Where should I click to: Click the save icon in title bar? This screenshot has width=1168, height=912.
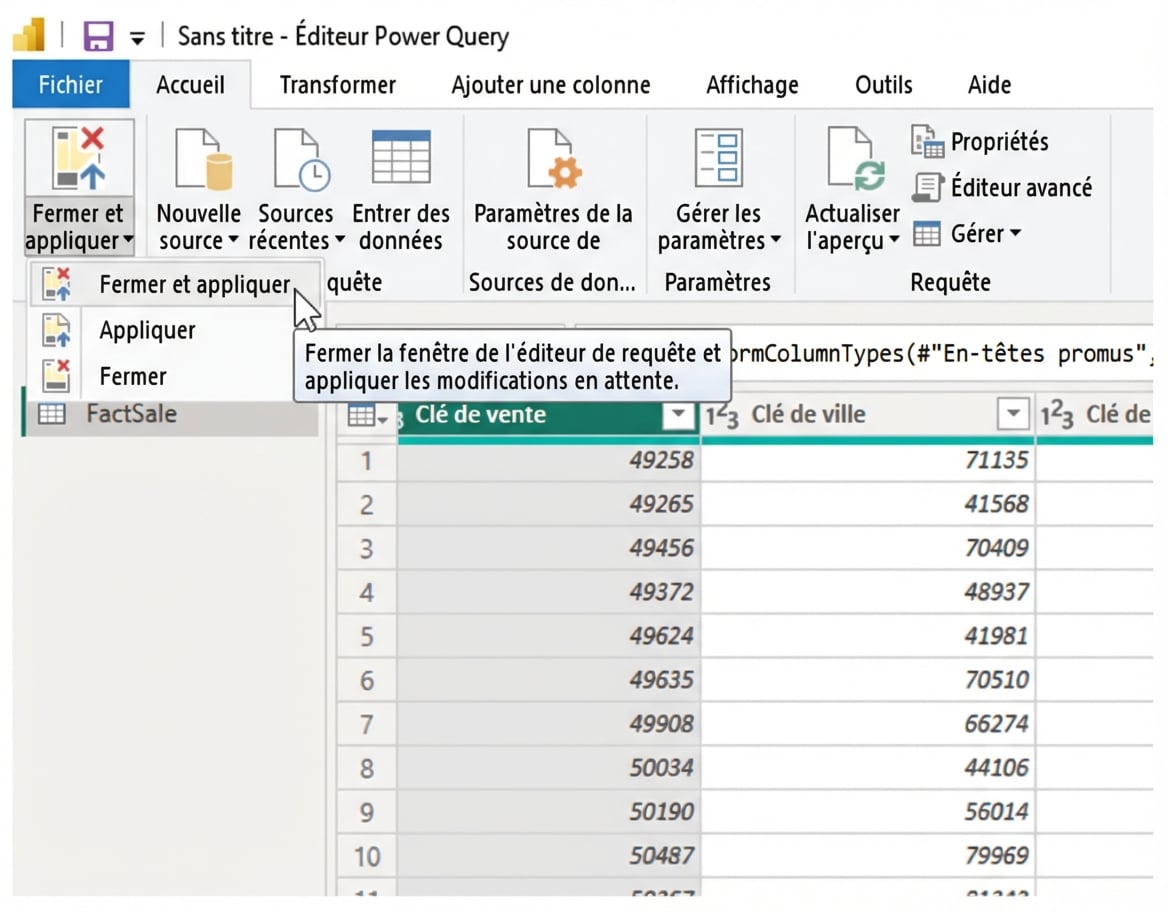(x=97, y=37)
